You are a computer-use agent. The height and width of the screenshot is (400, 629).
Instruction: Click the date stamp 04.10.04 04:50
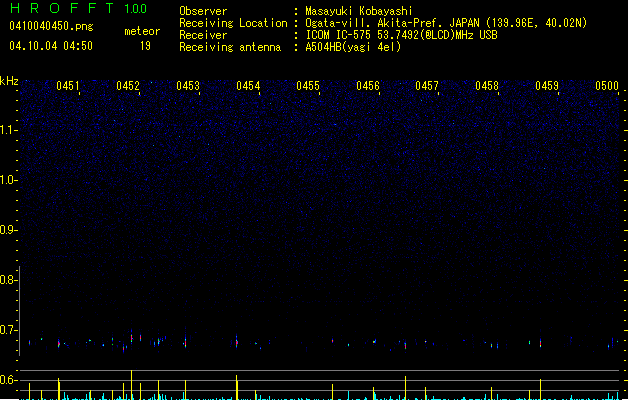pos(51,46)
